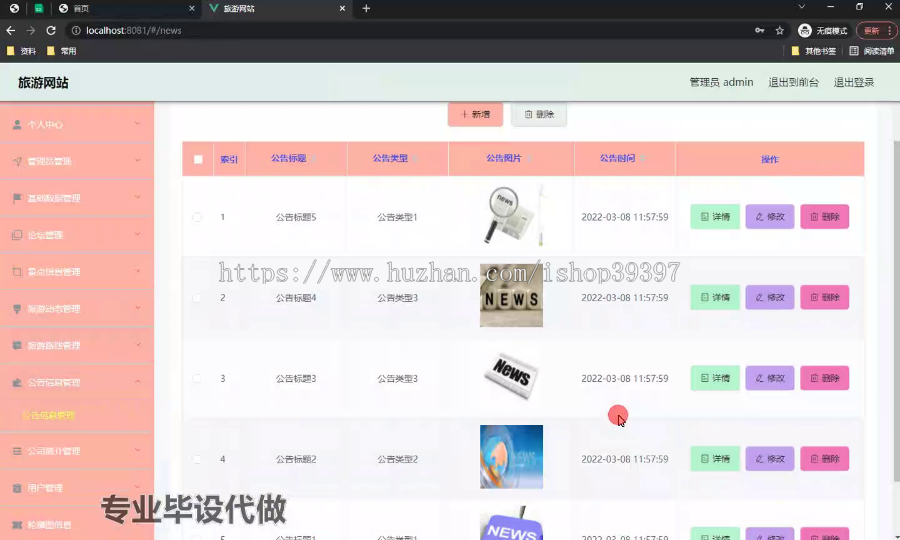
Task: Open the browser tab search dropdown arrow
Action: coord(801,7)
